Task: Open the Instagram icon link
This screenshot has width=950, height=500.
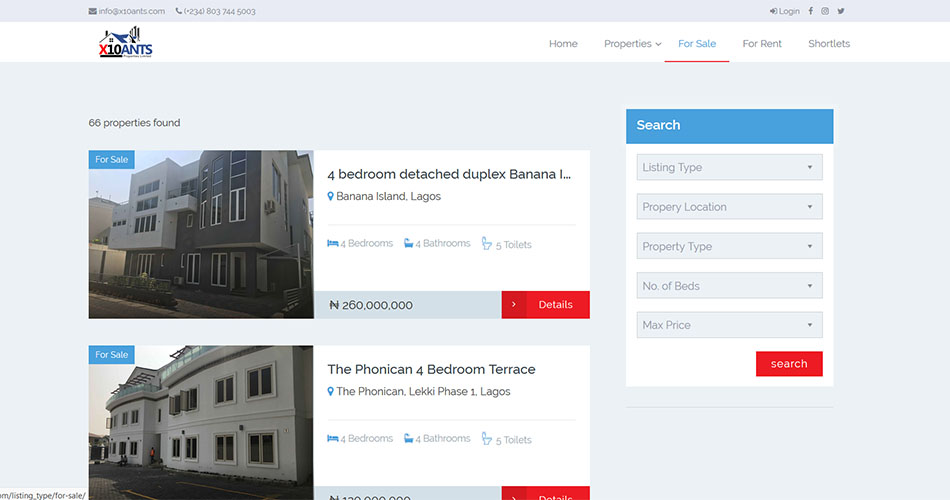Action: (x=825, y=11)
